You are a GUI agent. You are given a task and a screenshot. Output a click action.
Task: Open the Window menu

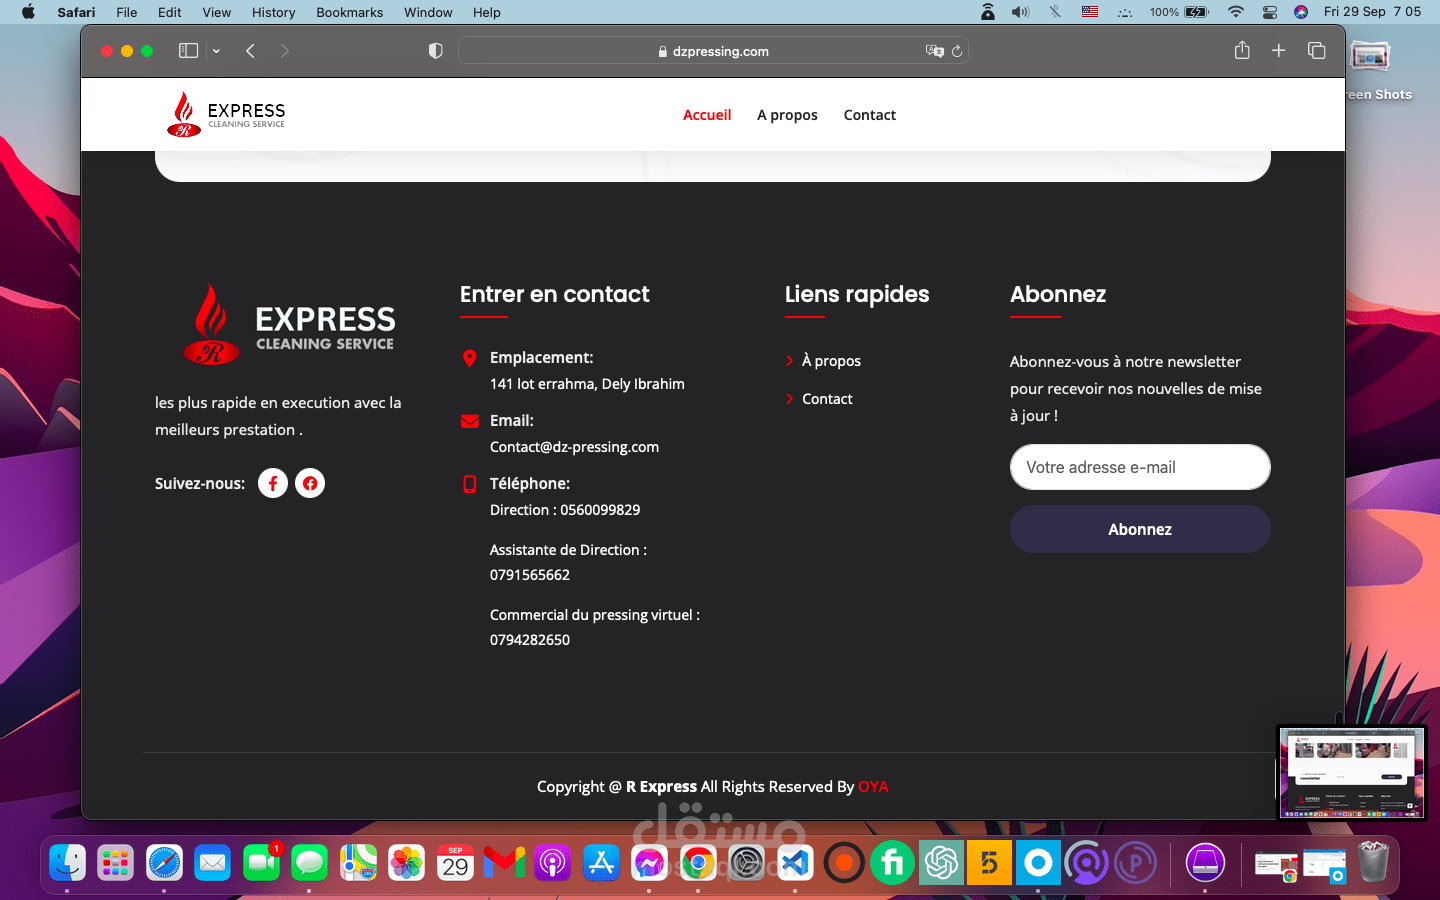click(x=428, y=12)
